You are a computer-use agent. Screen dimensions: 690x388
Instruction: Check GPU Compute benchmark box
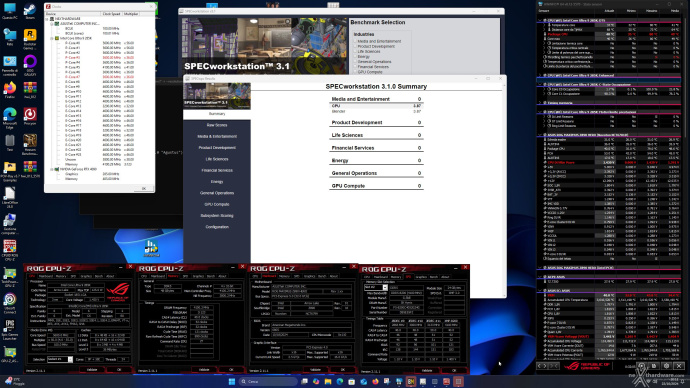(x=355, y=72)
